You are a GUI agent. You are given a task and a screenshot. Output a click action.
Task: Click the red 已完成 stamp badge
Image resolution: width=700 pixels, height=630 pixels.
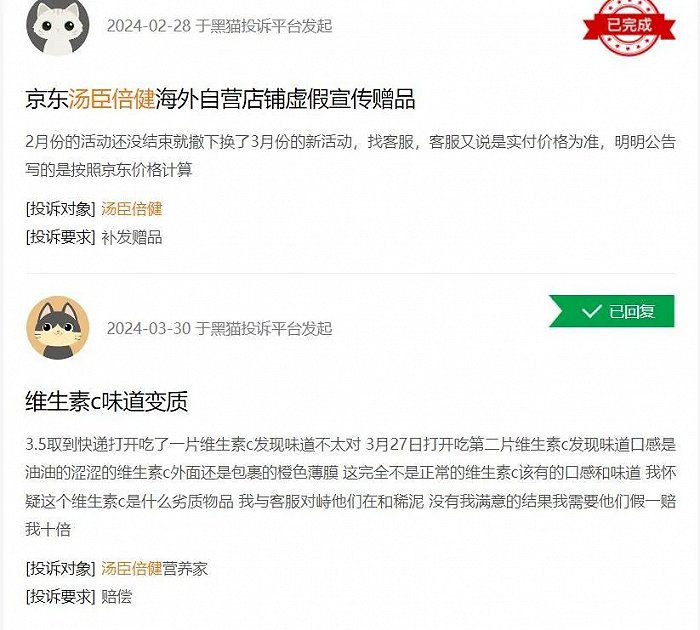click(629, 26)
